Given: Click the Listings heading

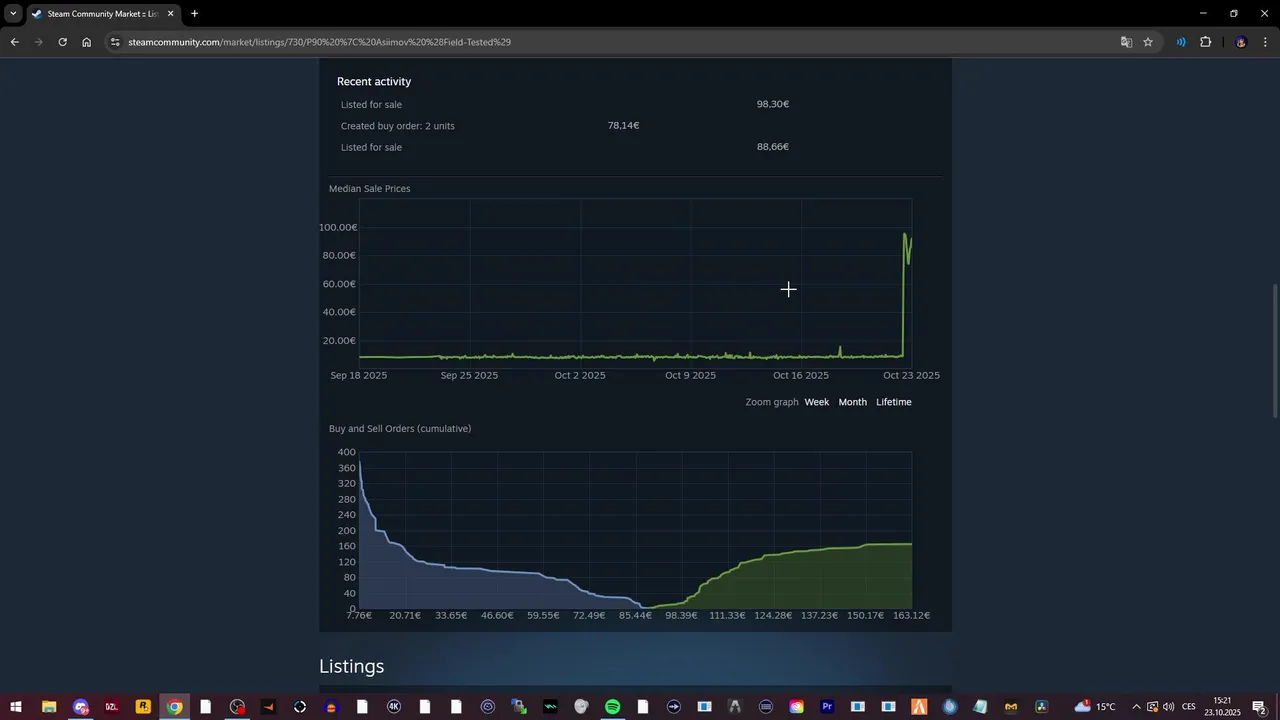Looking at the screenshot, I should [x=352, y=666].
